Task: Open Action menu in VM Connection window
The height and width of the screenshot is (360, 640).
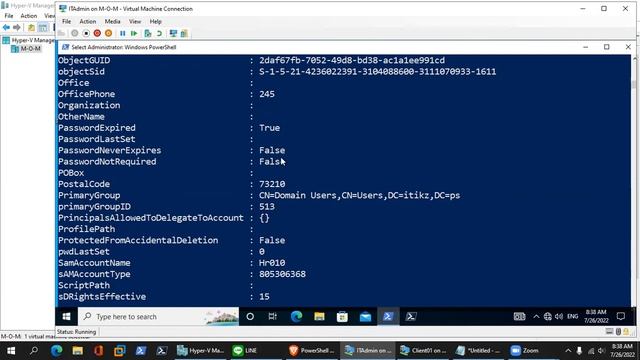Action: (88, 21)
